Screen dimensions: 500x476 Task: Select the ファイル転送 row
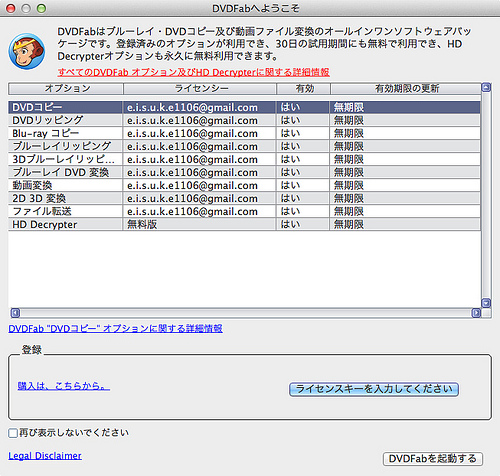(x=244, y=211)
